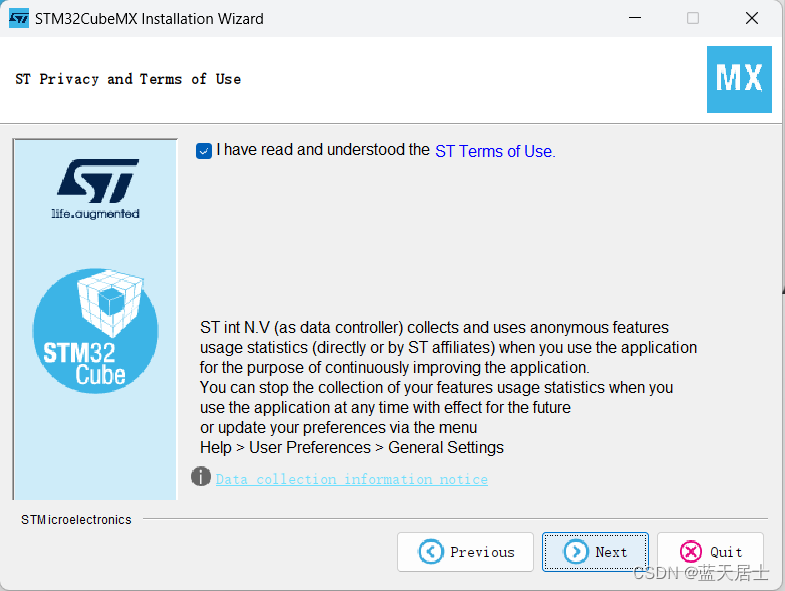Go to the Next installation step

click(x=595, y=552)
